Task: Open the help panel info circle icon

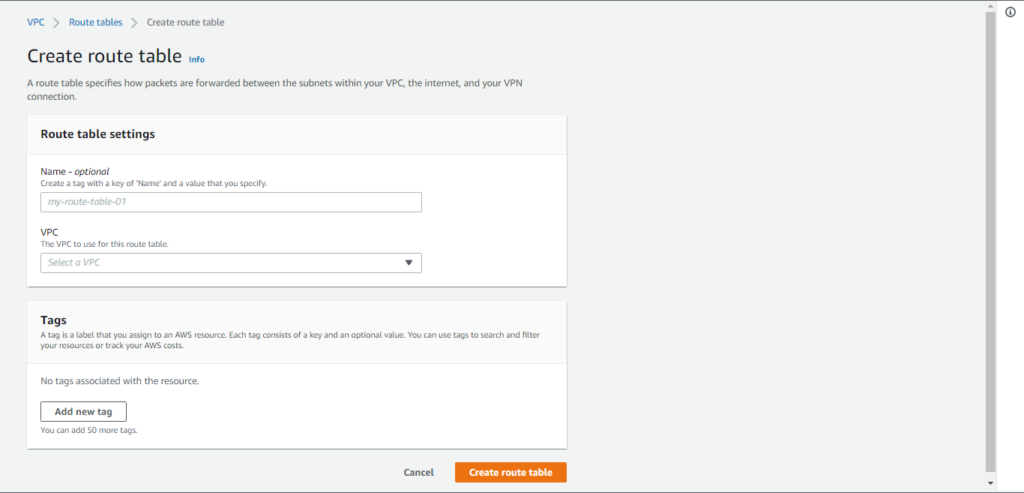Action: (x=1010, y=12)
